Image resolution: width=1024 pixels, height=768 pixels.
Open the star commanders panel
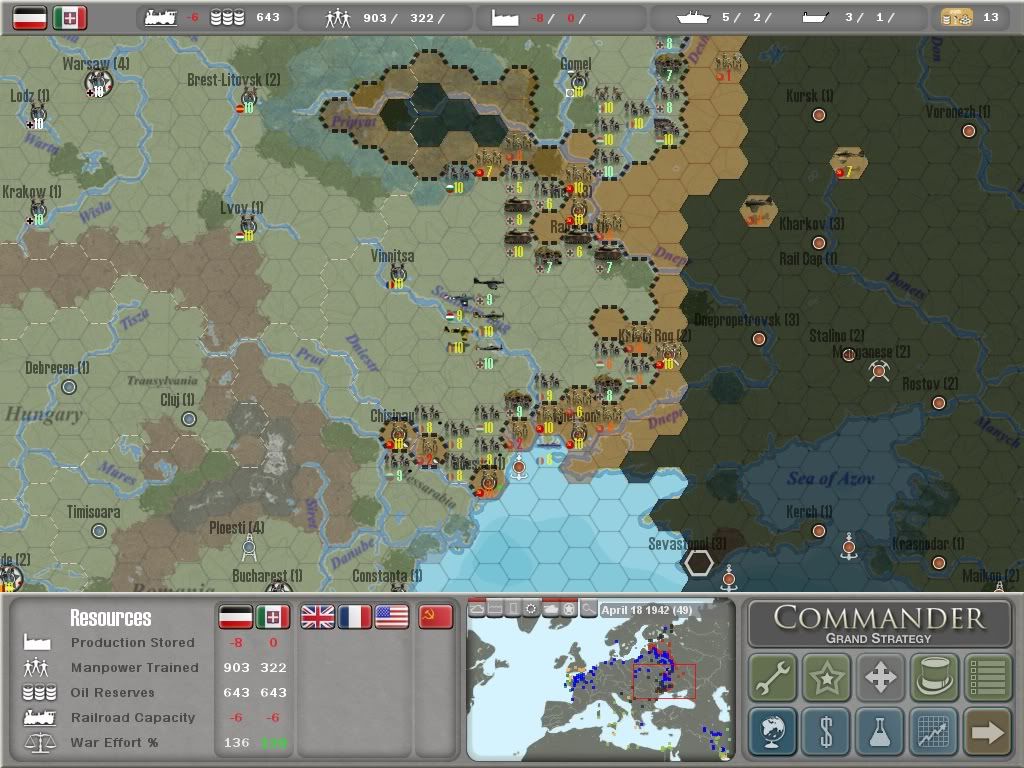826,677
